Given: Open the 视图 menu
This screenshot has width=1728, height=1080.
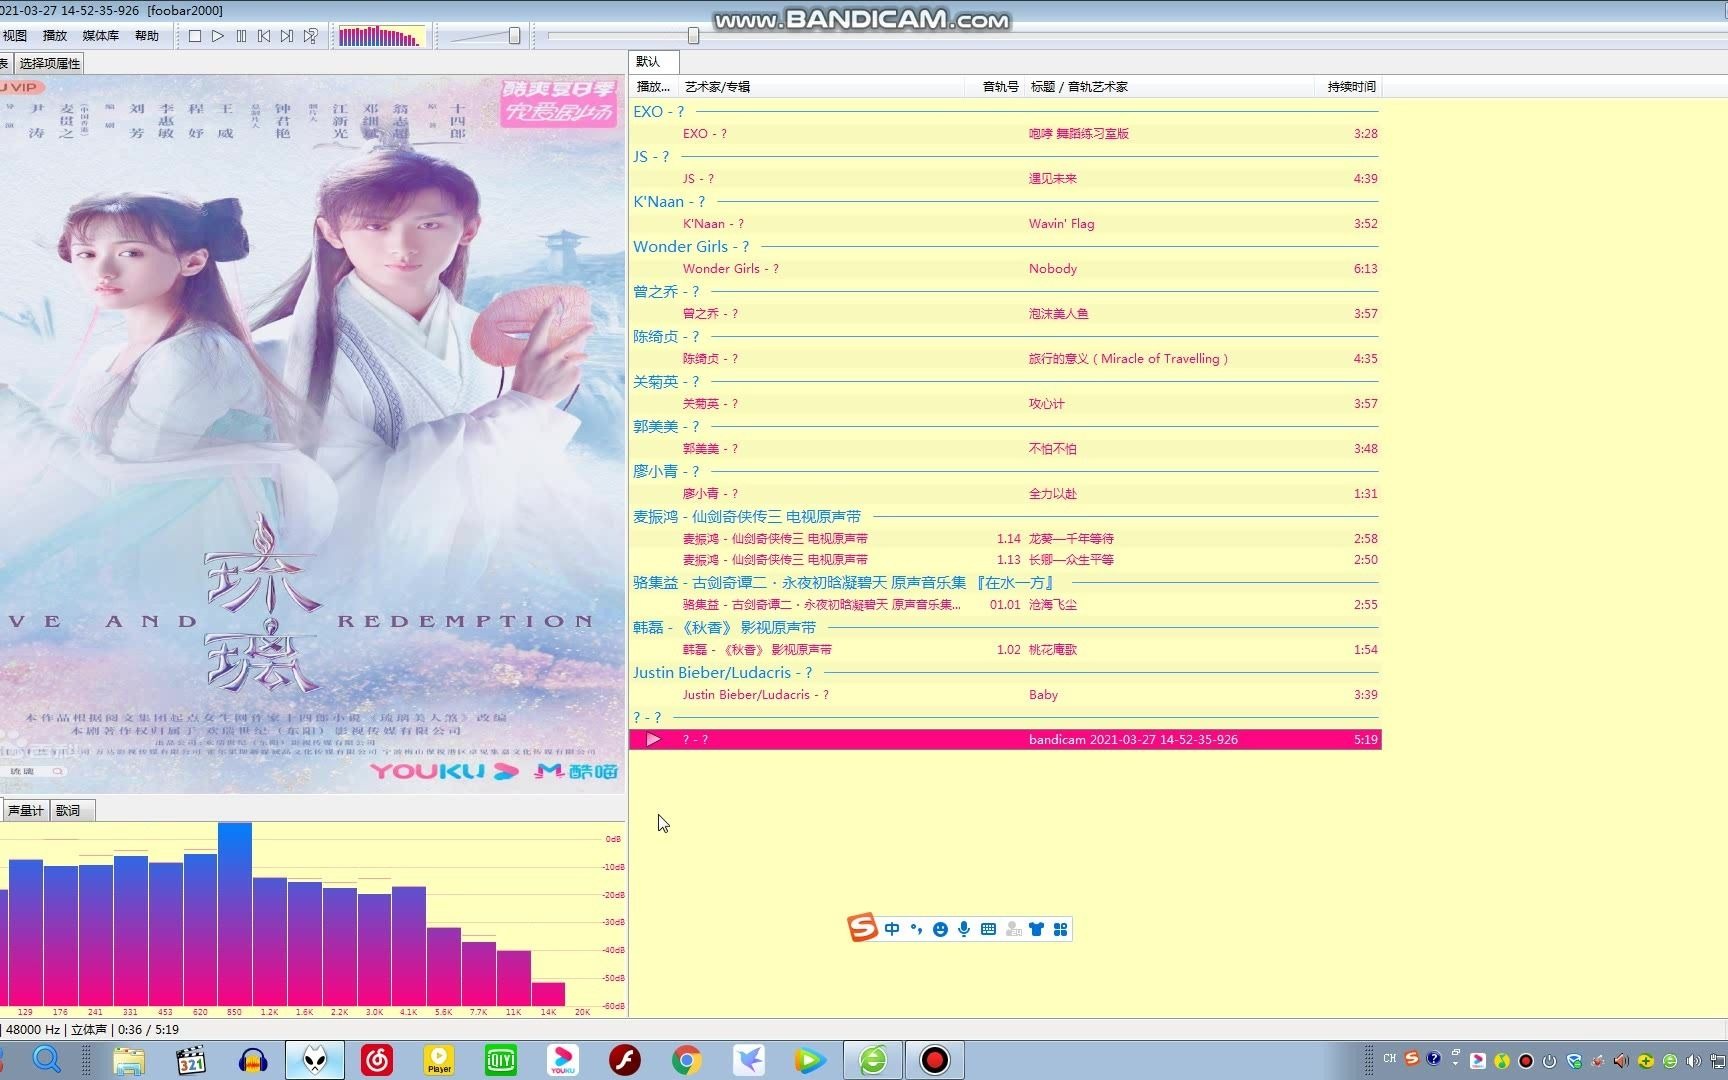Looking at the screenshot, I should click(x=15, y=36).
